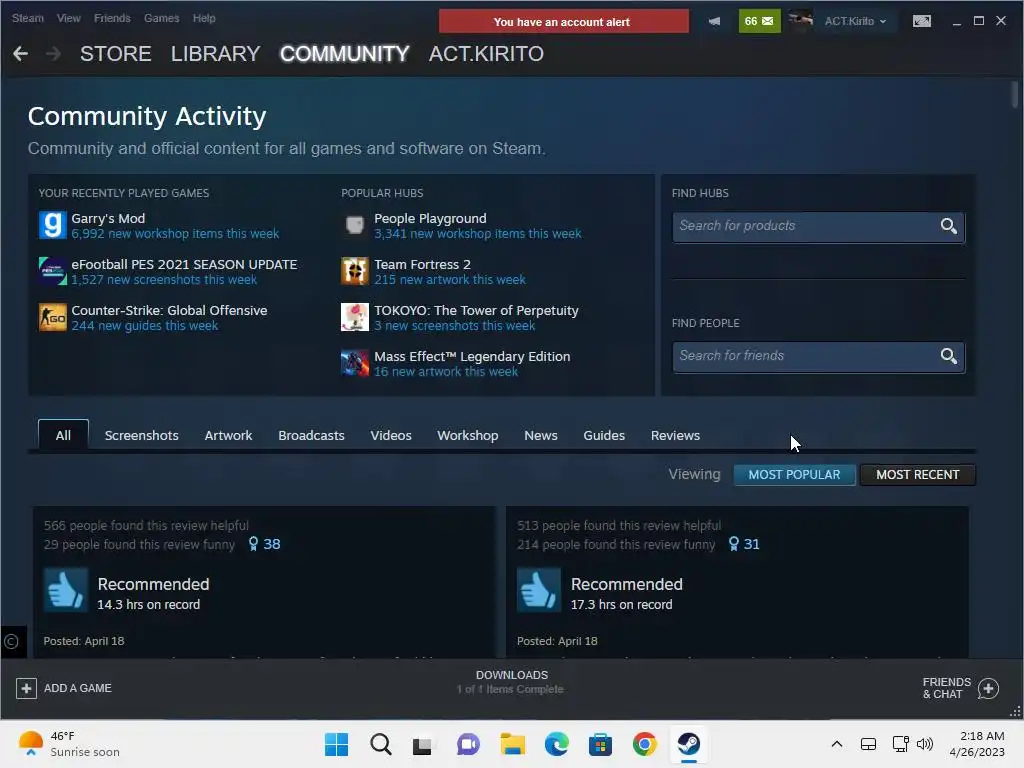Launch Google Chrome from taskbar

click(x=644, y=744)
